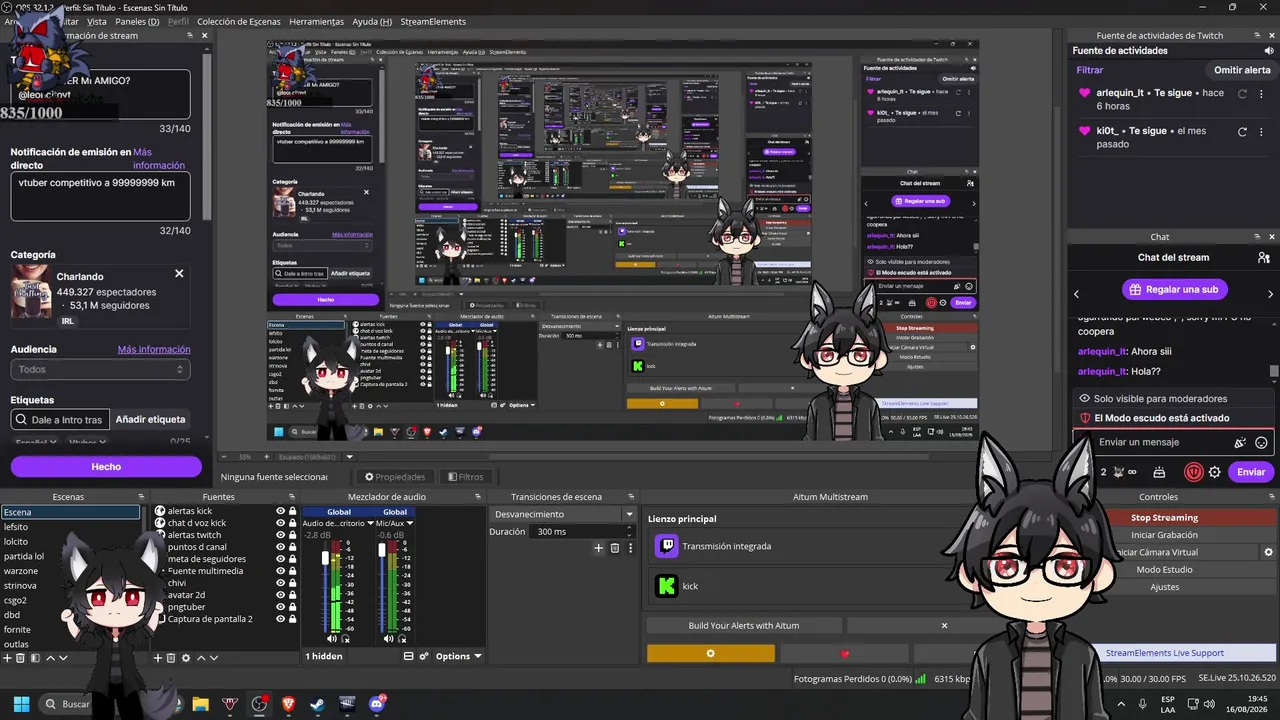Mute the Audio del escritorio channel

coord(332,638)
